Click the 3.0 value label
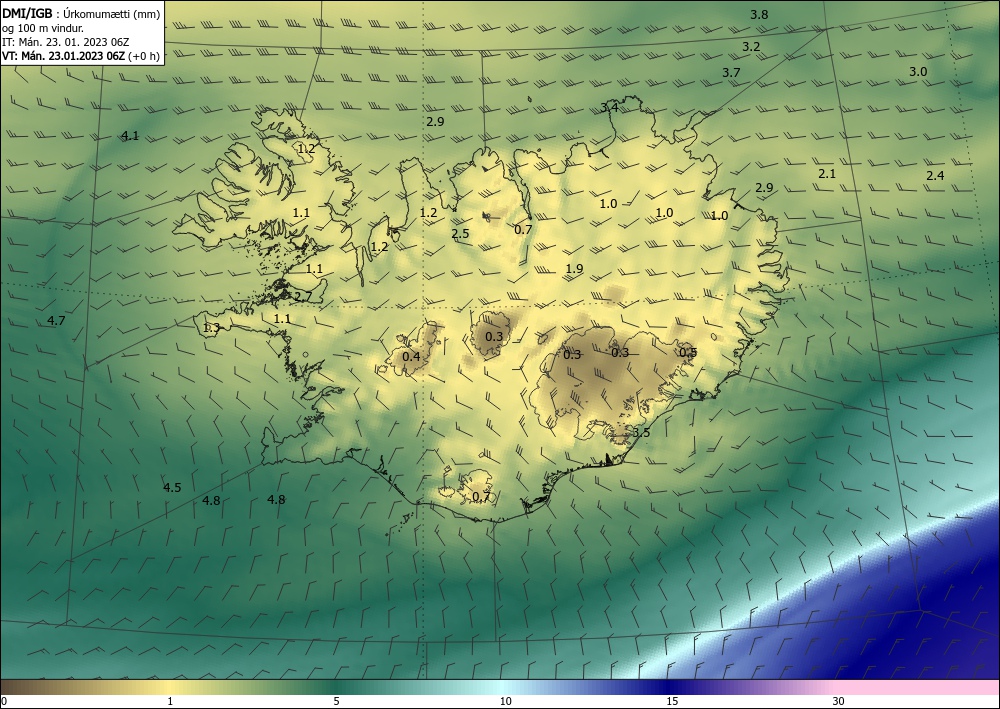The width and height of the screenshot is (1000, 709). point(918,72)
